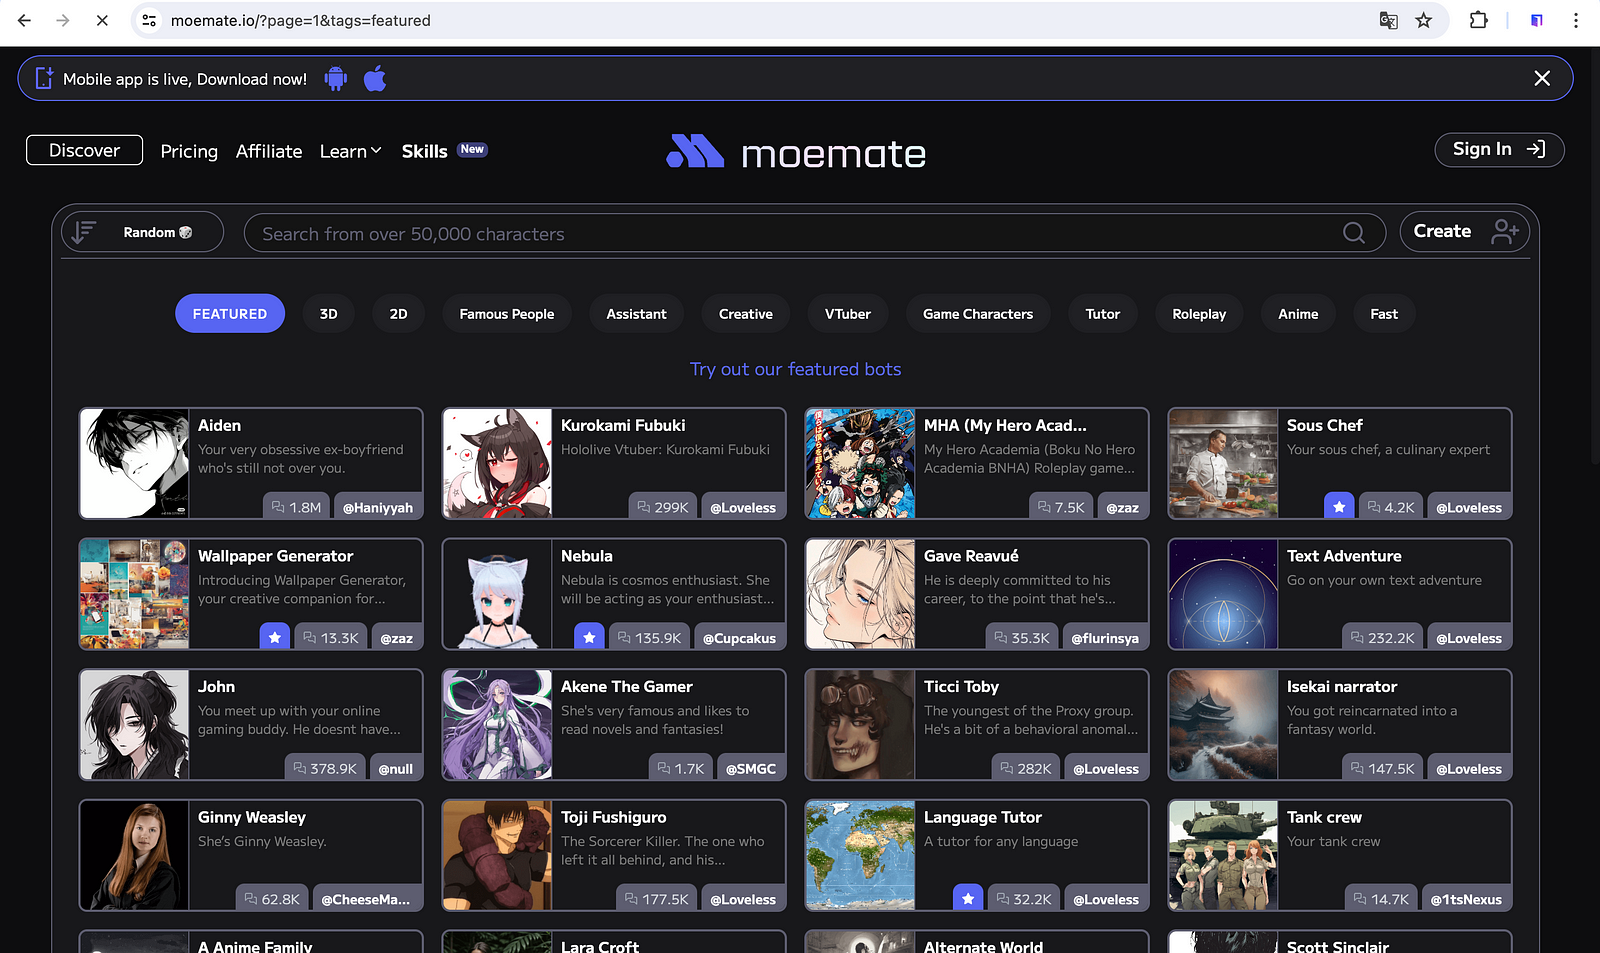Download the Android mobile app
Viewport: 1600px width, 953px height.
tap(336, 79)
